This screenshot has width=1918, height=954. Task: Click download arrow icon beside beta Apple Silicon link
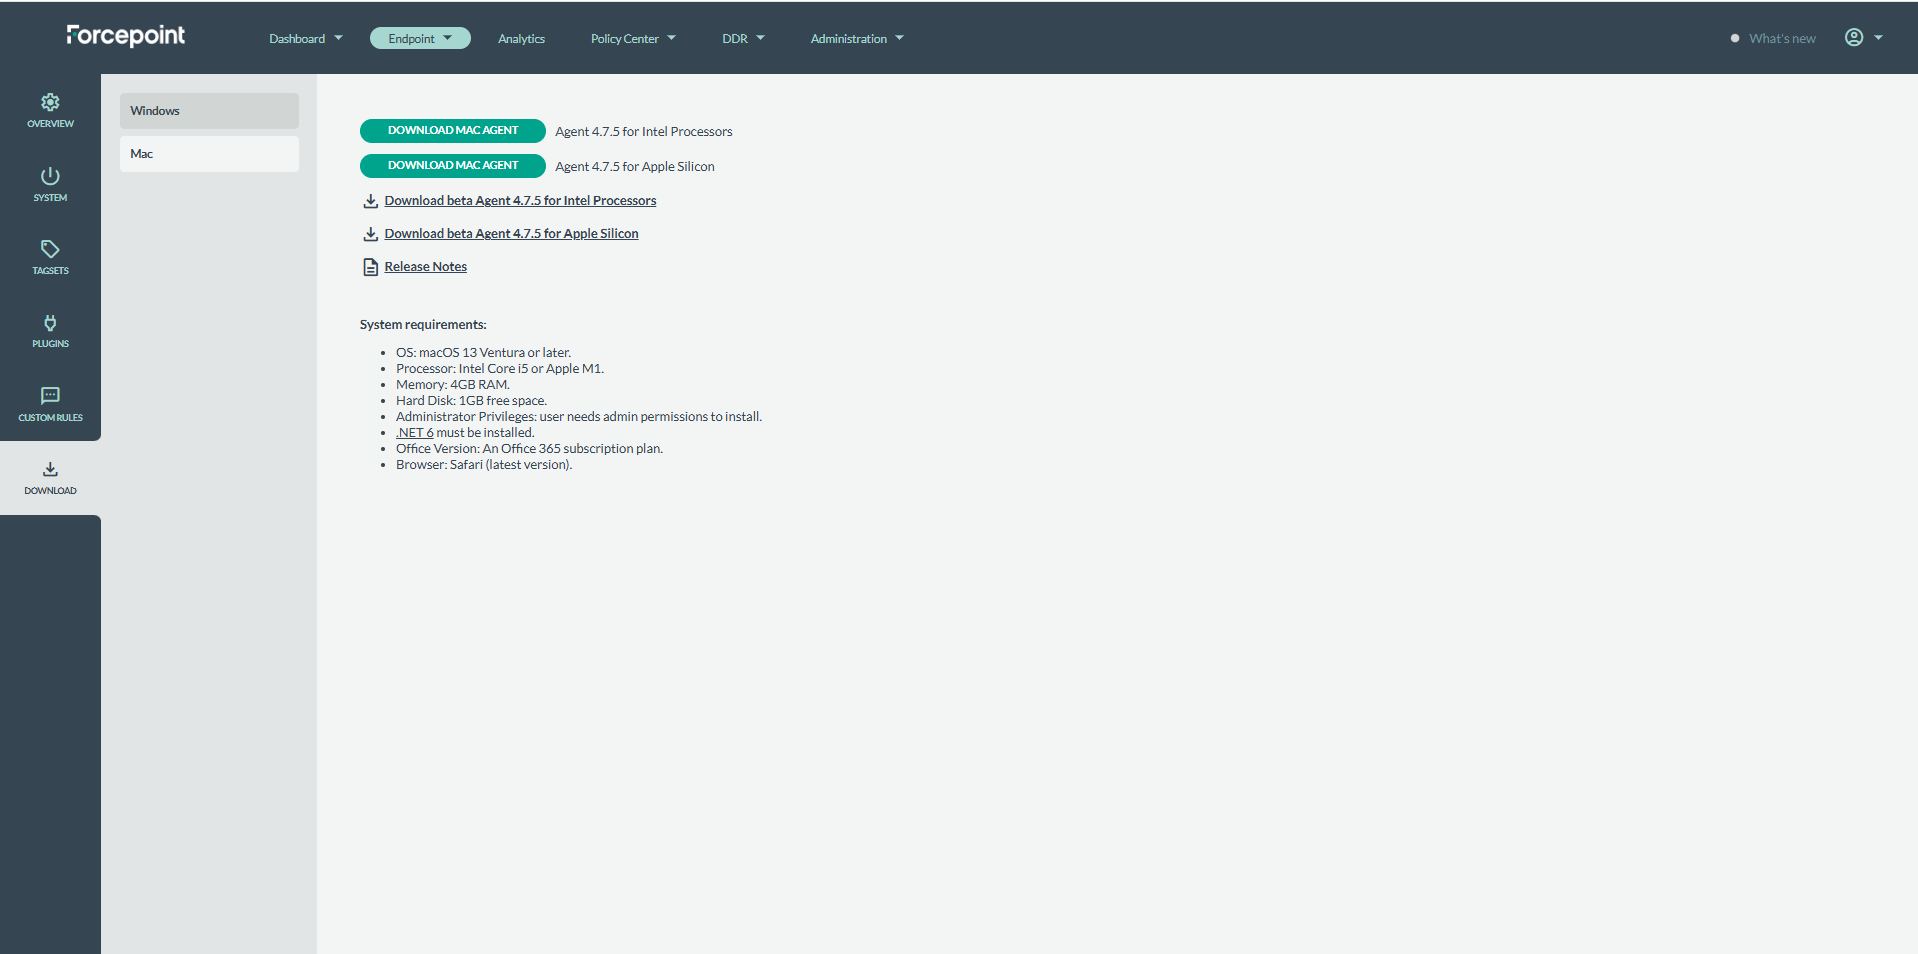tap(370, 234)
